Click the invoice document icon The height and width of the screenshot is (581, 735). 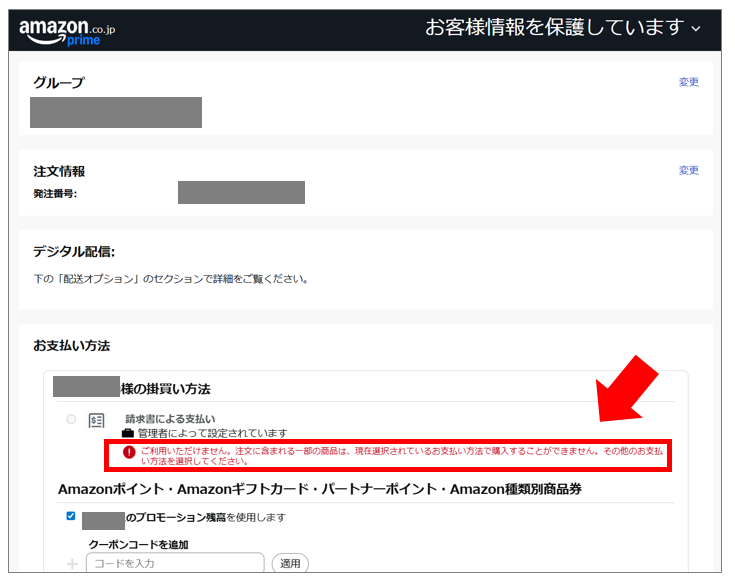coord(97,421)
